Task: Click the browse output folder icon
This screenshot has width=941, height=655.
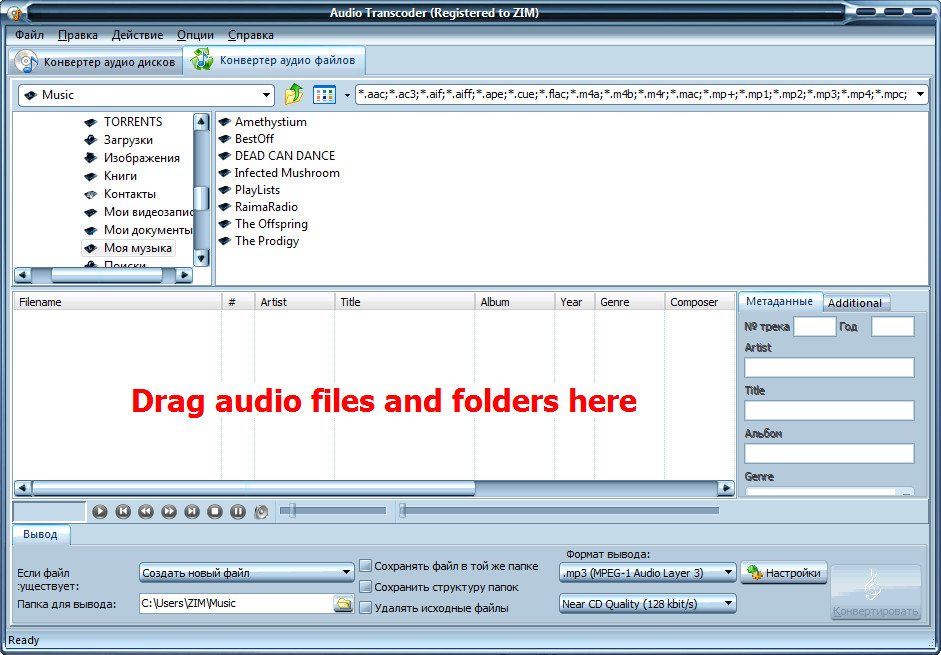Action: (x=343, y=603)
